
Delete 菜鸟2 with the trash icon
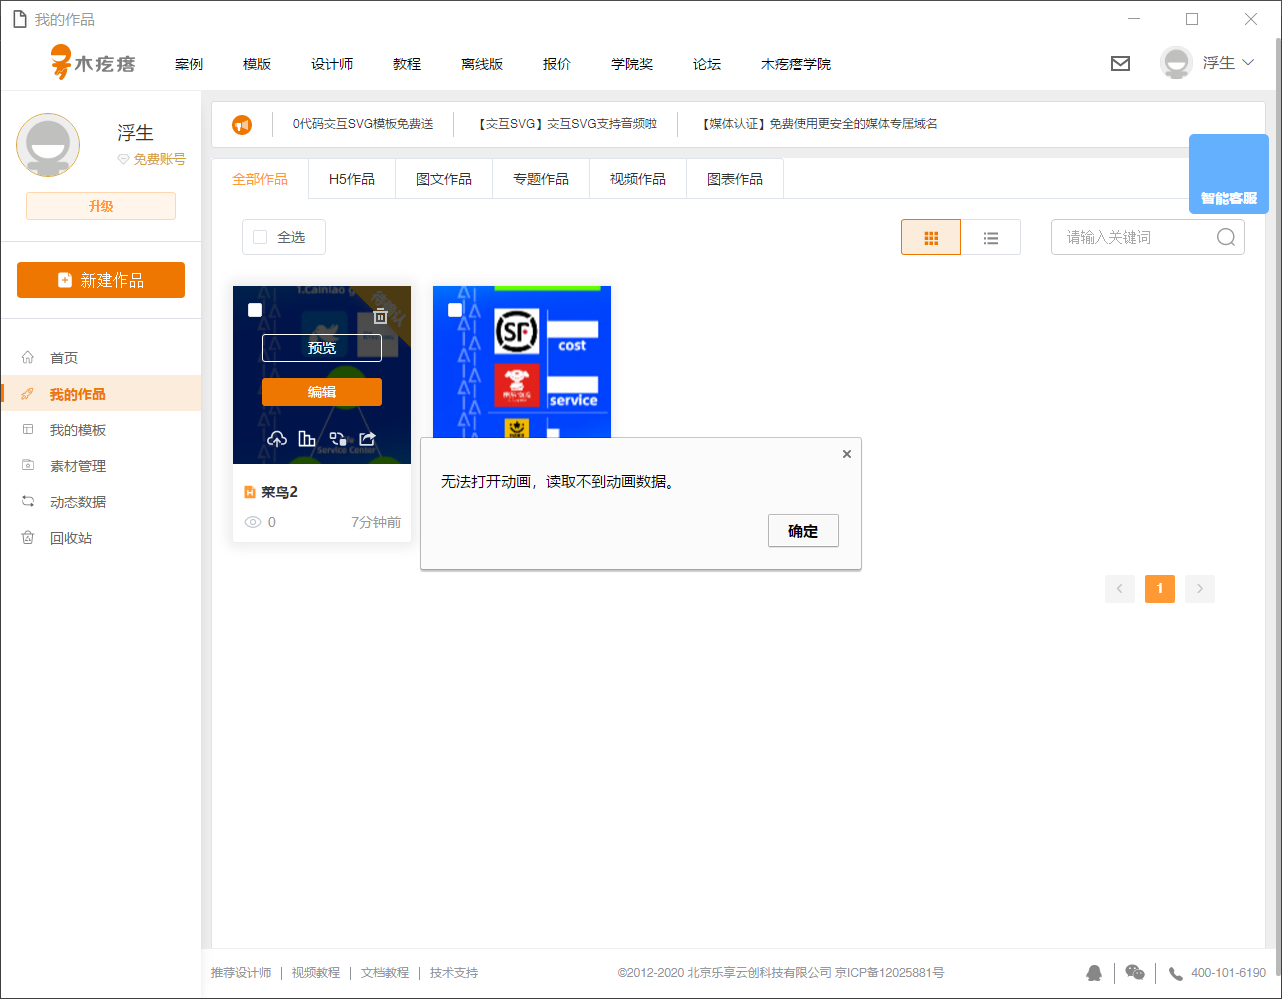coord(380,316)
